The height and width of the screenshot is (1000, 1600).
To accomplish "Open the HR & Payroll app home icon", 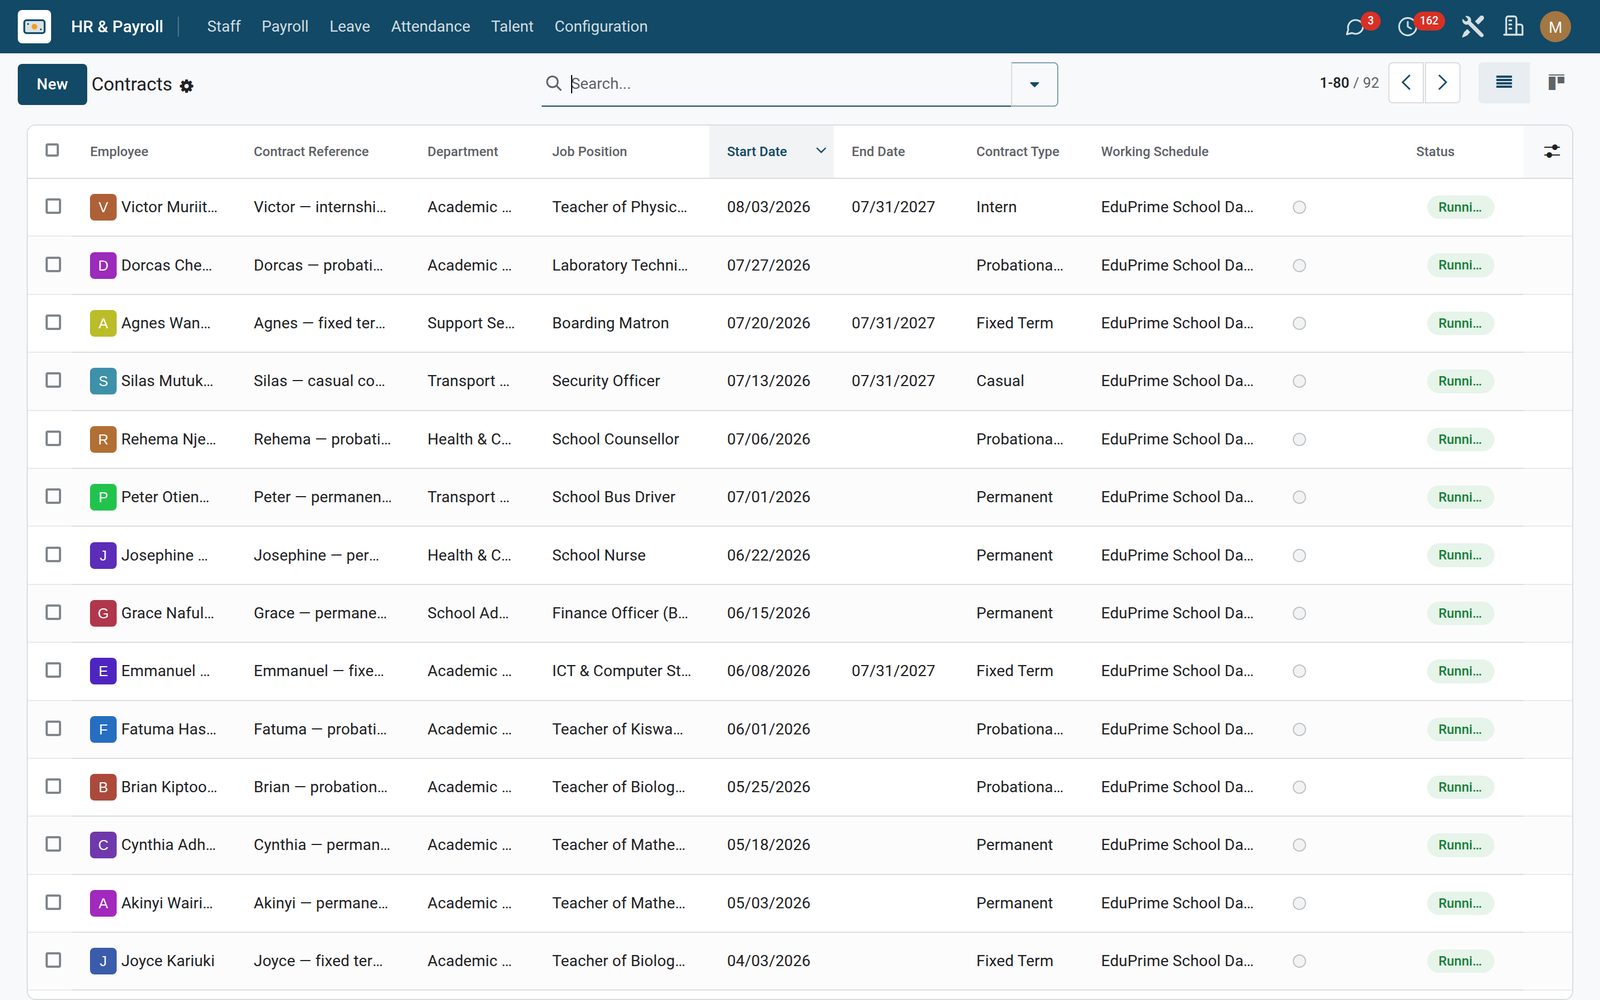I will tap(34, 26).
